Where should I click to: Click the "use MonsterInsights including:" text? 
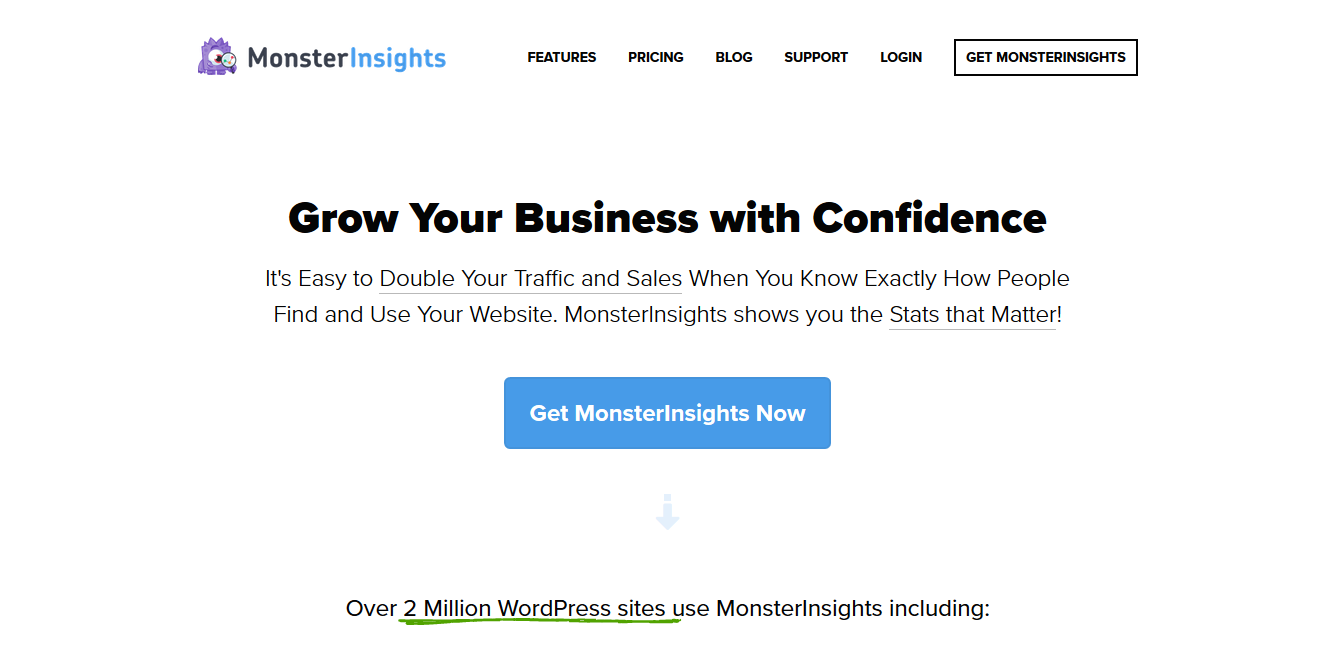(831, 608)
